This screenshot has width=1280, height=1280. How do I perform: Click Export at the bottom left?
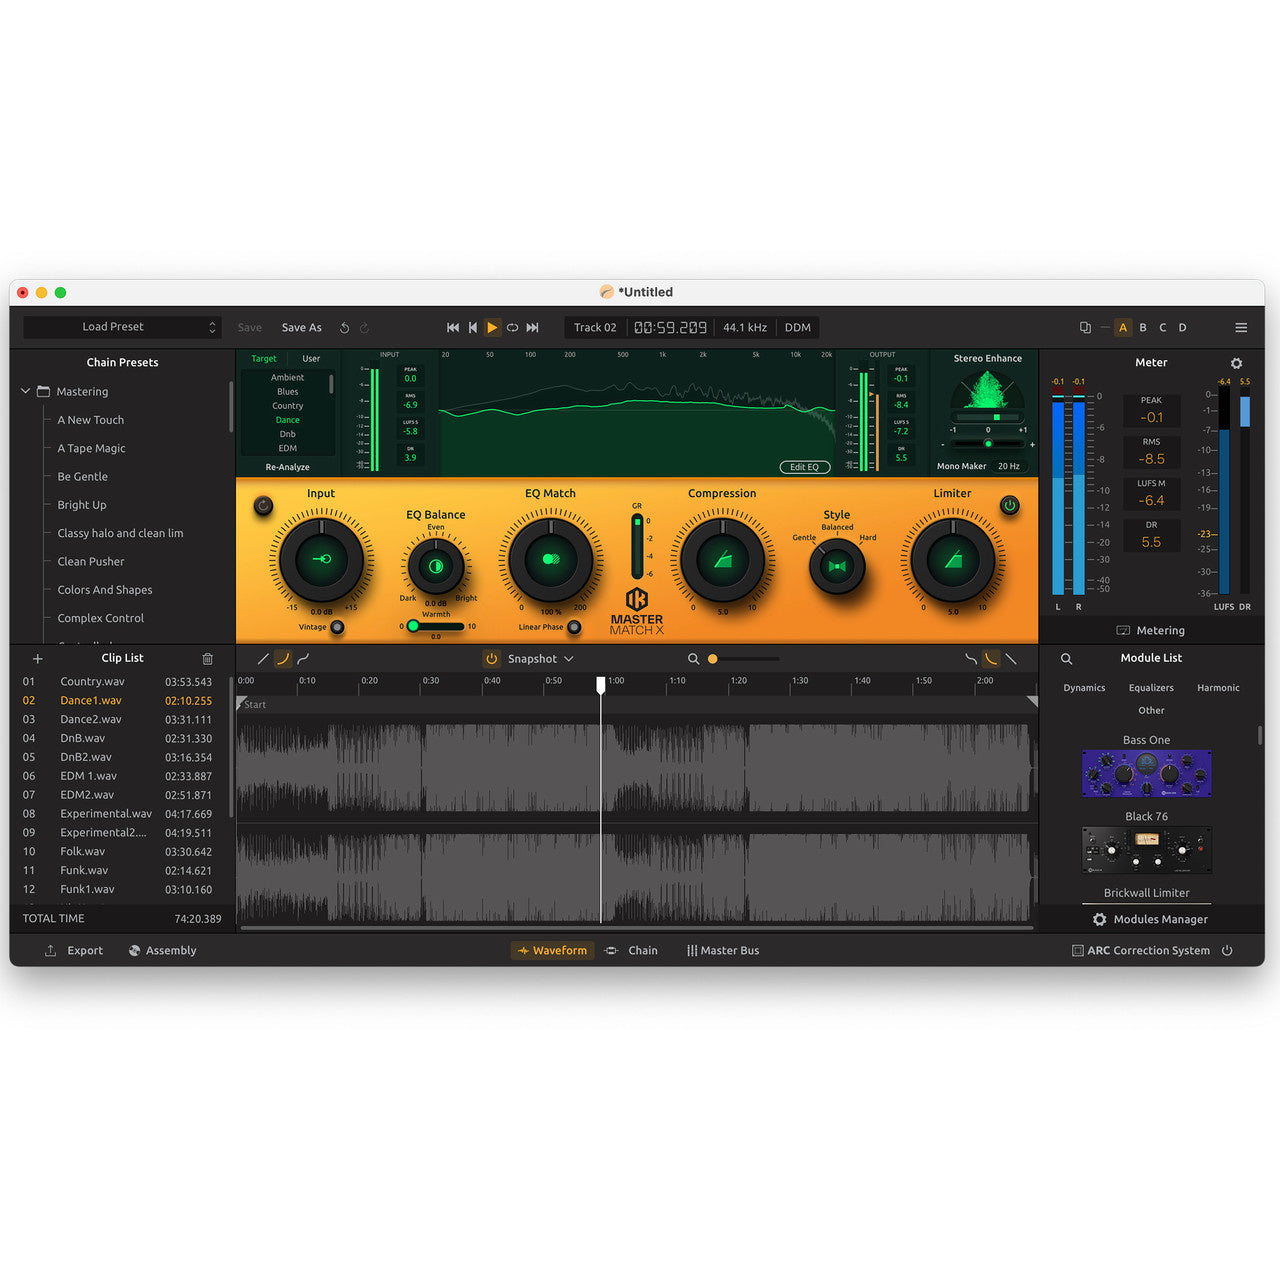pos(74,950)
